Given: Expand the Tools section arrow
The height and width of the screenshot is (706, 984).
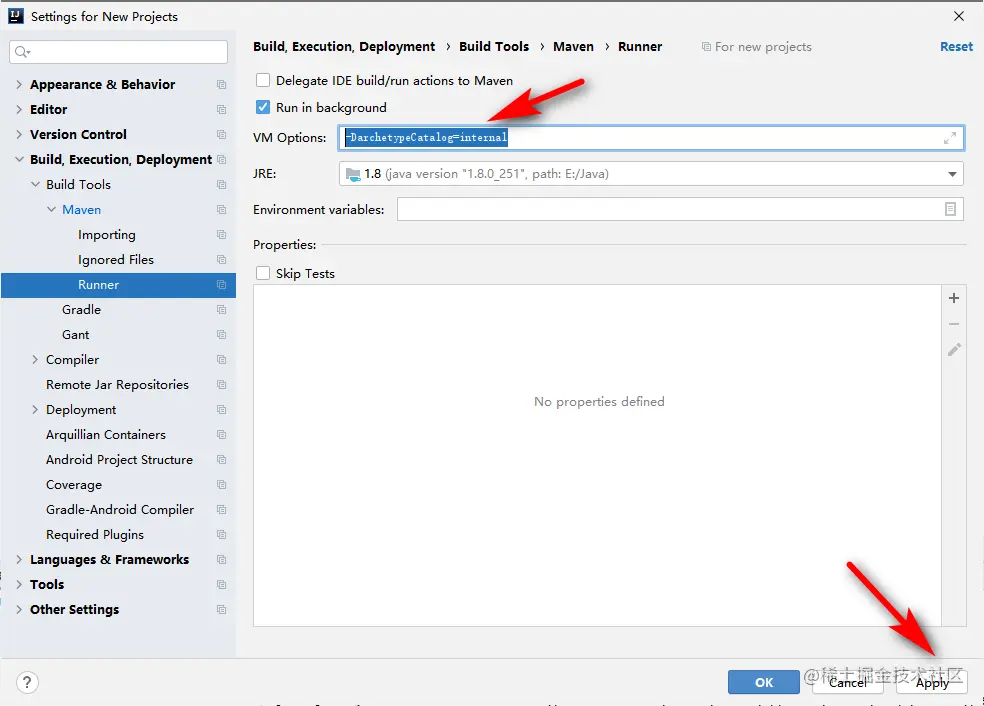Looking at the screenshot, I should [x=19, y=584].
